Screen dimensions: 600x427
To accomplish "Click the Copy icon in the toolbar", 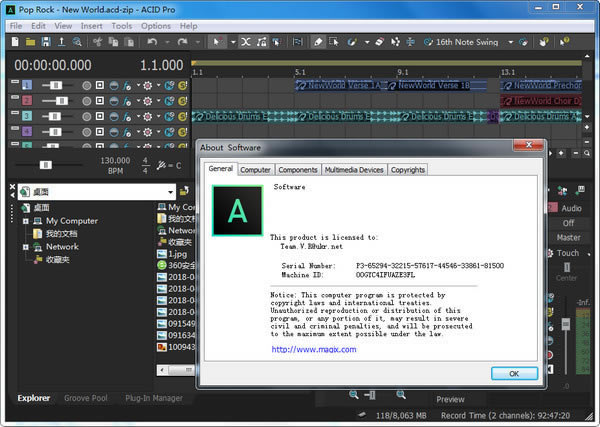I will pyautogui.click(x=113, y=42).
